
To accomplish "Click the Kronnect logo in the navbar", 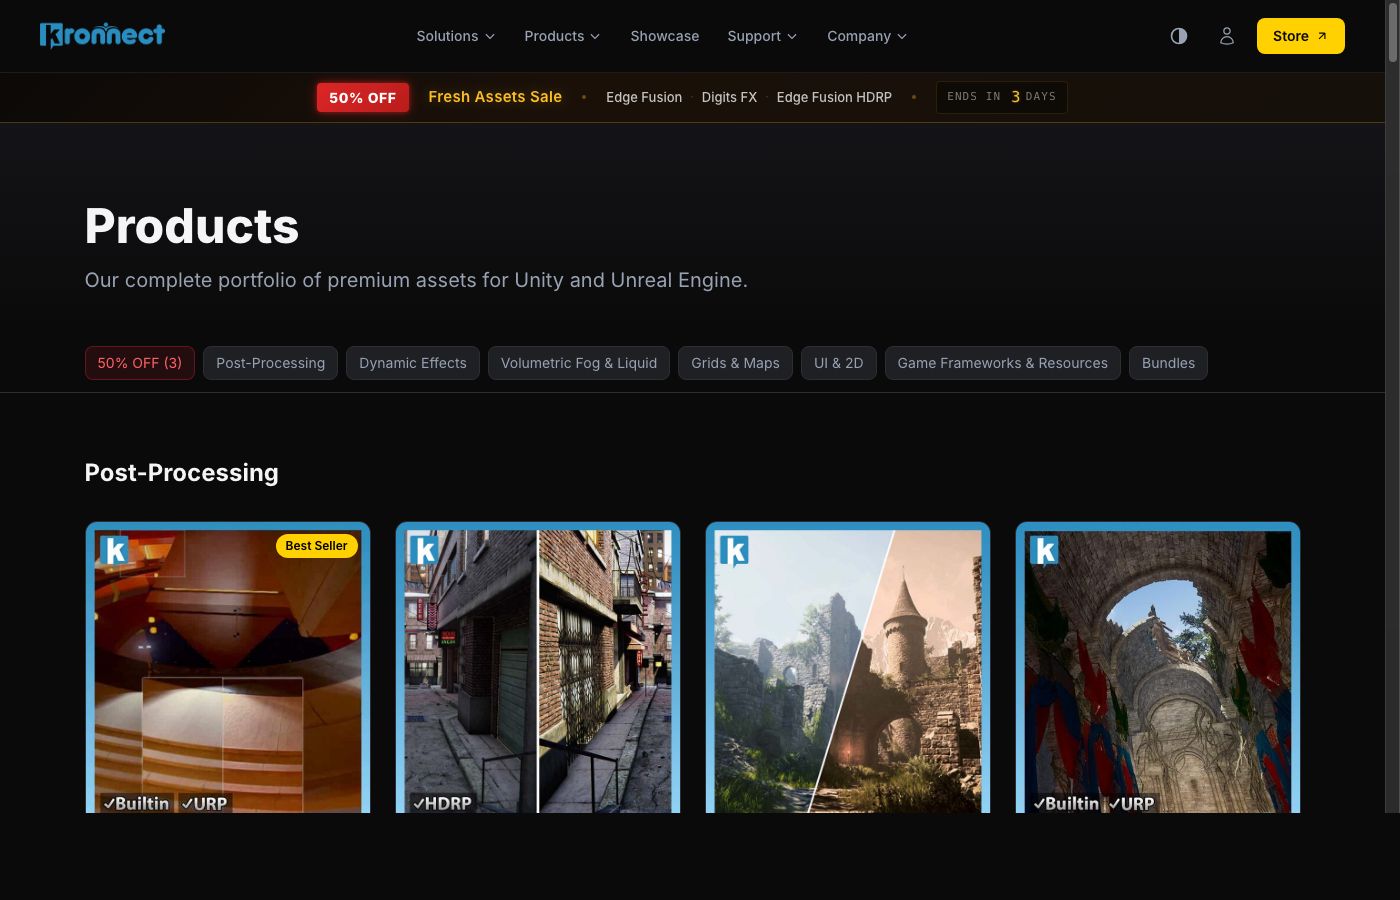I will [x=102, y=35].
